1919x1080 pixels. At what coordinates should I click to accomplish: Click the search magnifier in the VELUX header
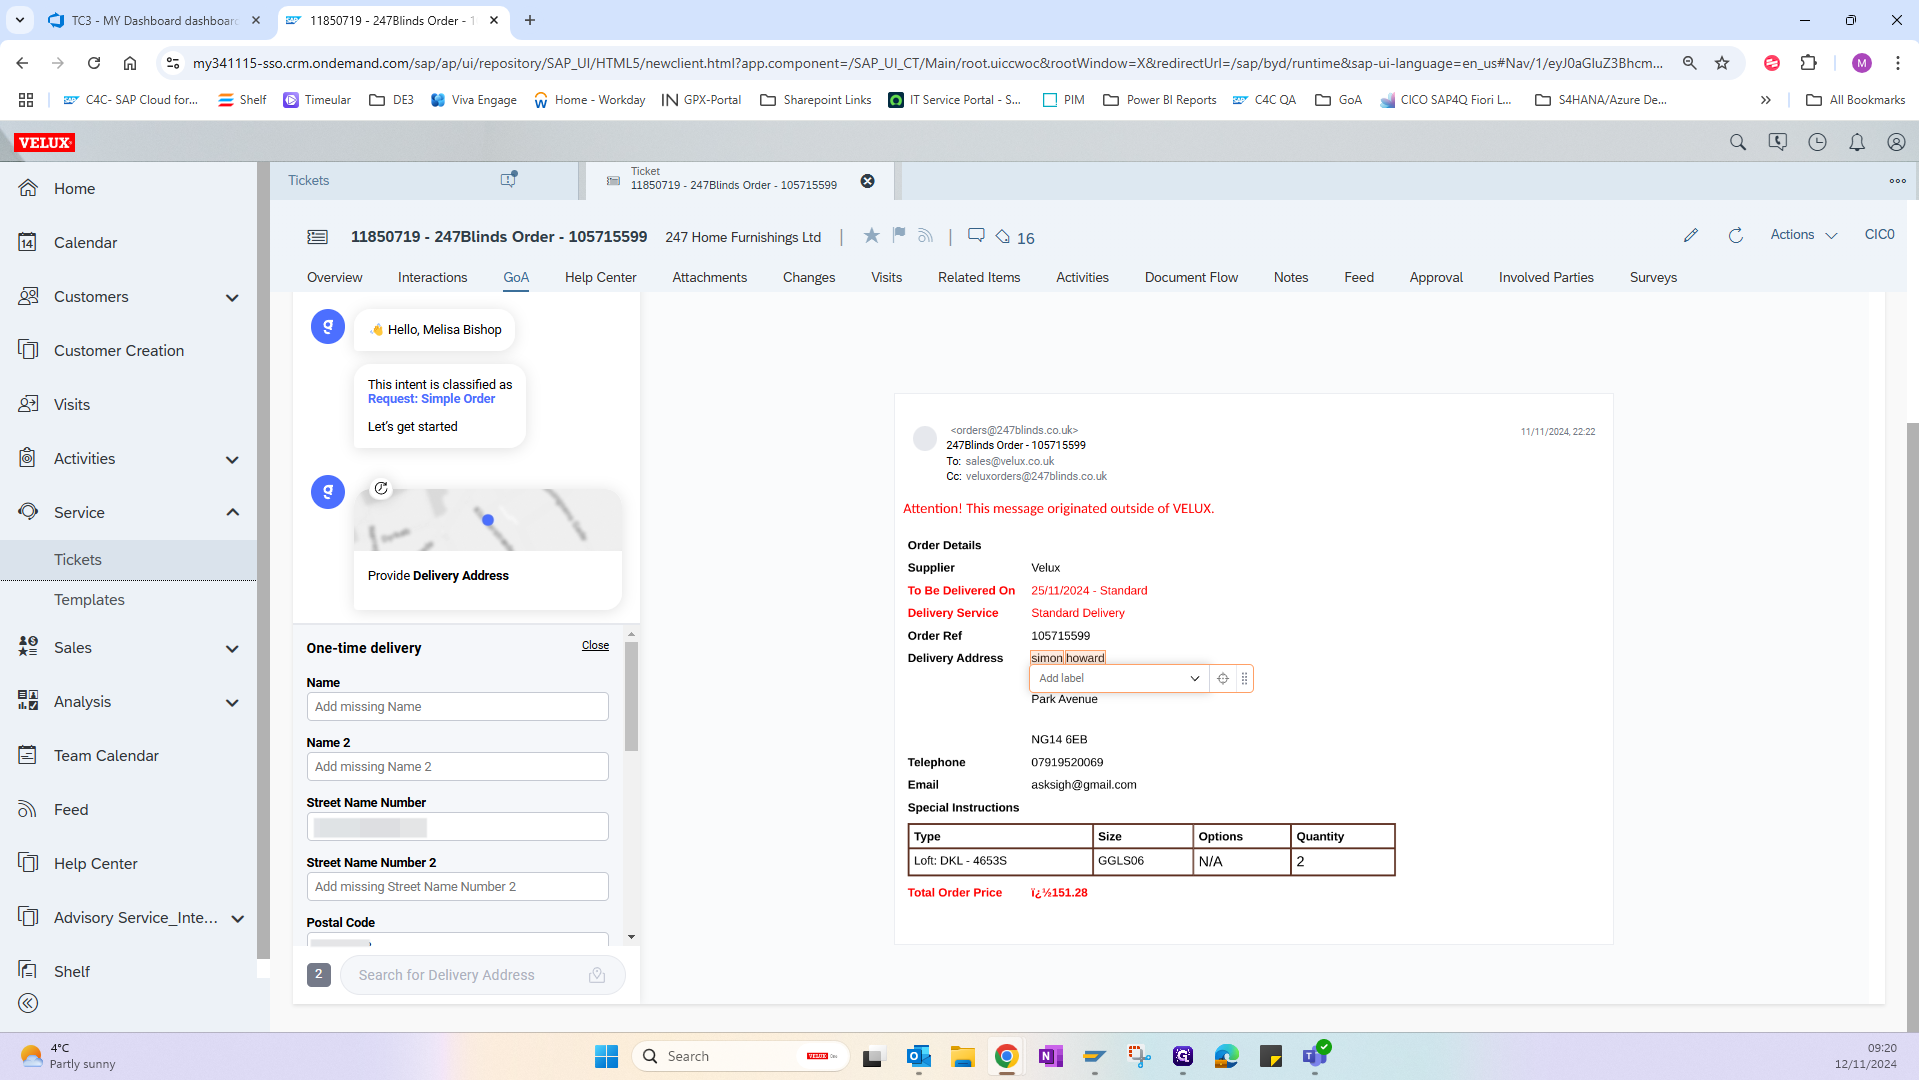[x=1738, y=142]
